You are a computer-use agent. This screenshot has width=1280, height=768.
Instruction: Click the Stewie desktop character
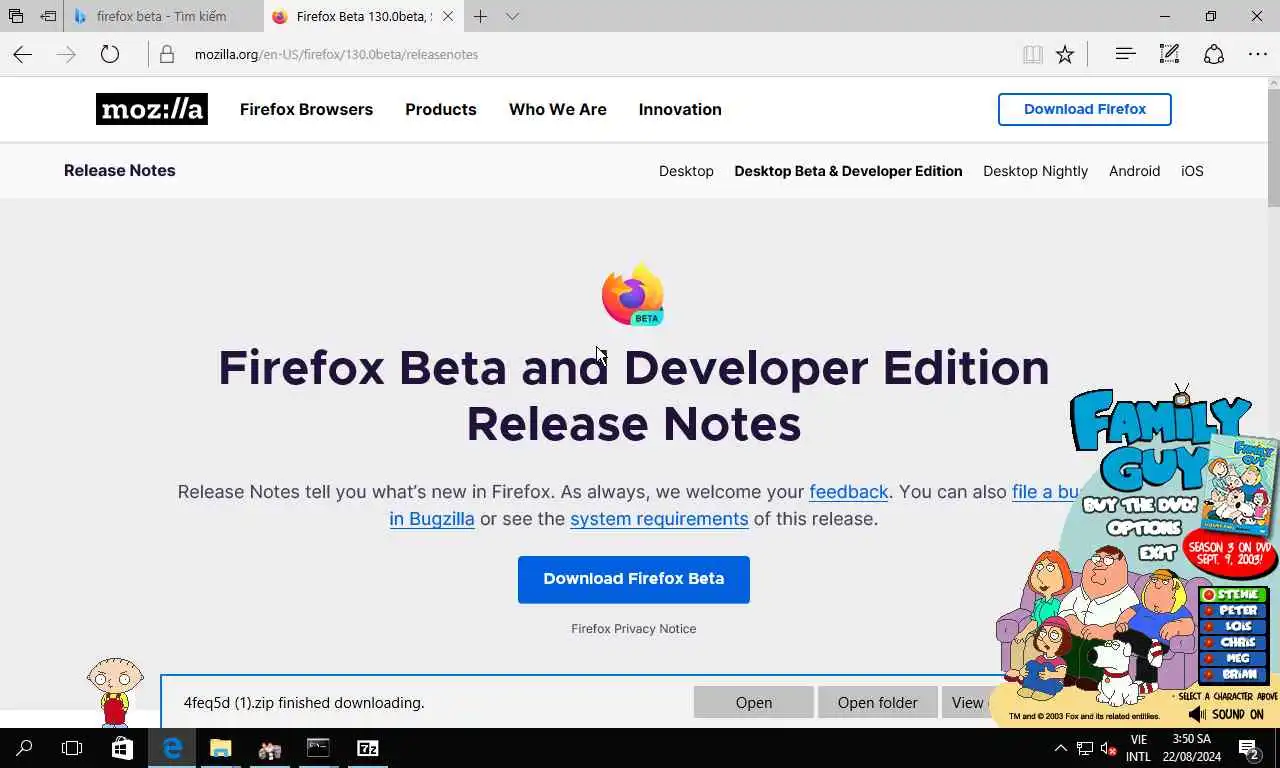(114, 692)
